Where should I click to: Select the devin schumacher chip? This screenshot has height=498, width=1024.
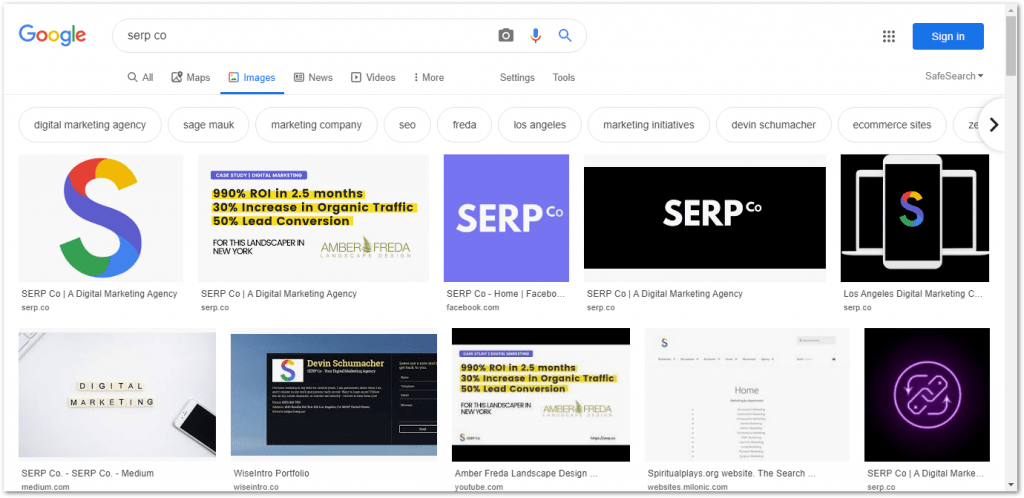[x=774, y=125]
